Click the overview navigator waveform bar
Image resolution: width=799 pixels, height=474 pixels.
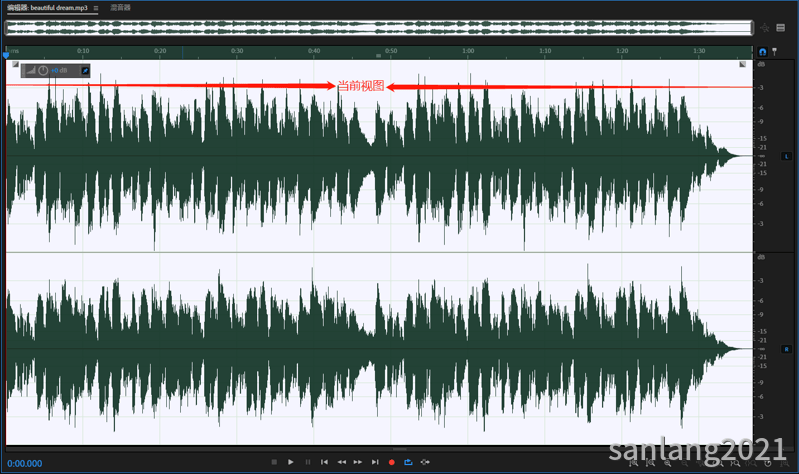[x=379, y=28]
